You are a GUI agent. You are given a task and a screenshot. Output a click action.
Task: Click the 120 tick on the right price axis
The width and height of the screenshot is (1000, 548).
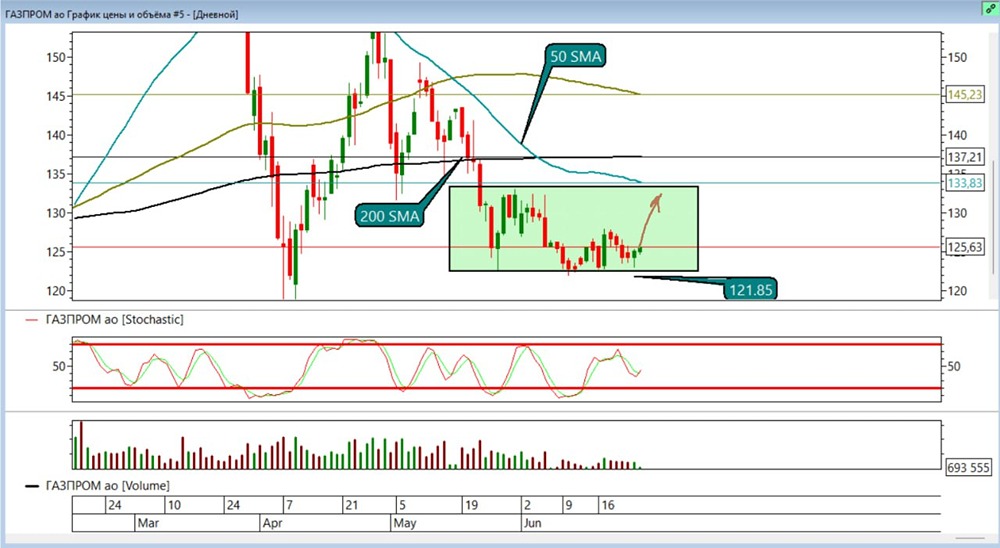(957, 291)
